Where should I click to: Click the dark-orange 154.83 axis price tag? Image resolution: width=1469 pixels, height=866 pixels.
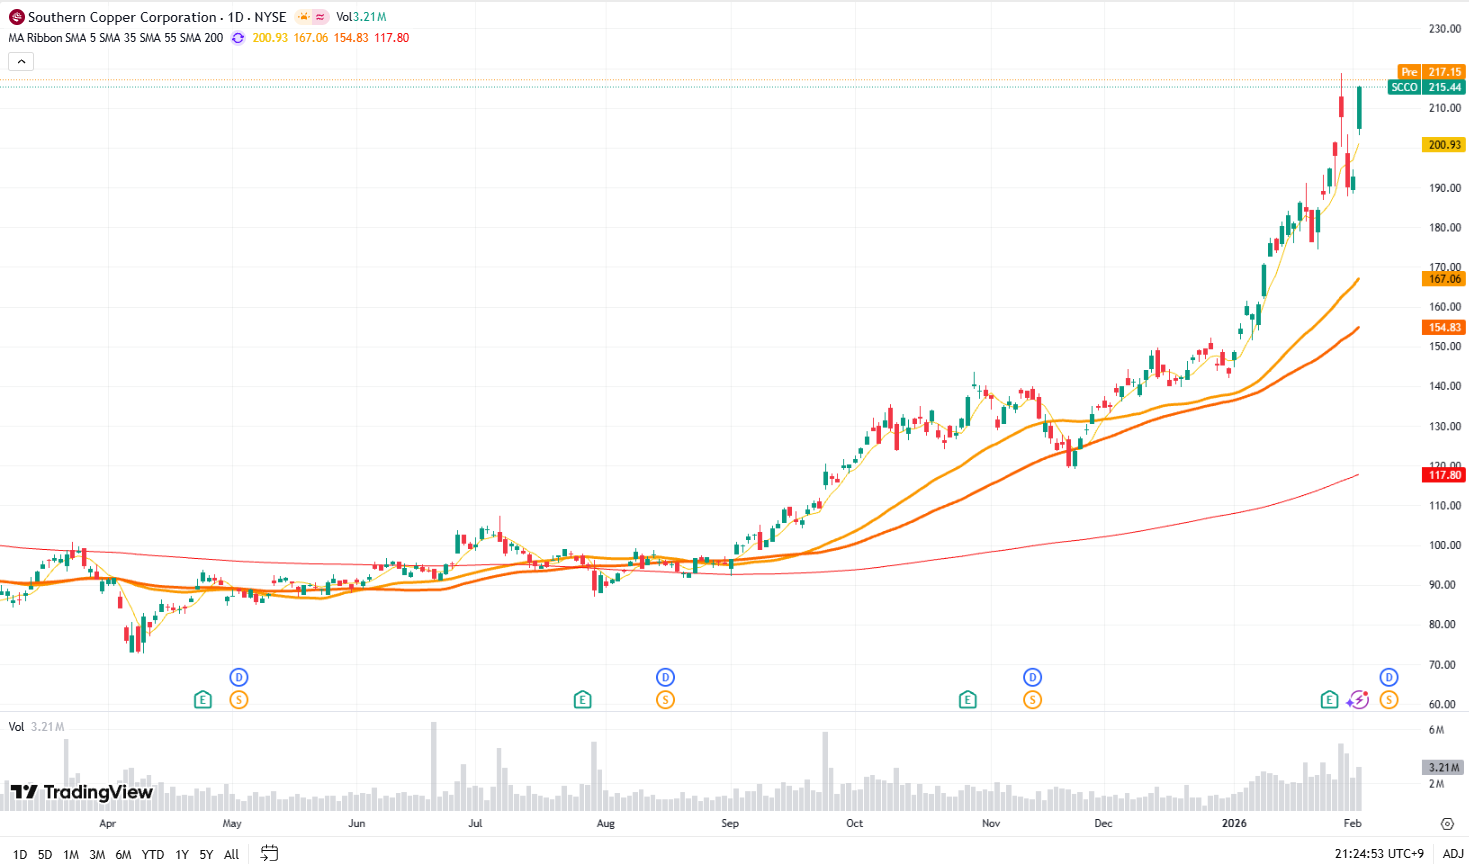pyautogui.click(x=1444, y=328)
